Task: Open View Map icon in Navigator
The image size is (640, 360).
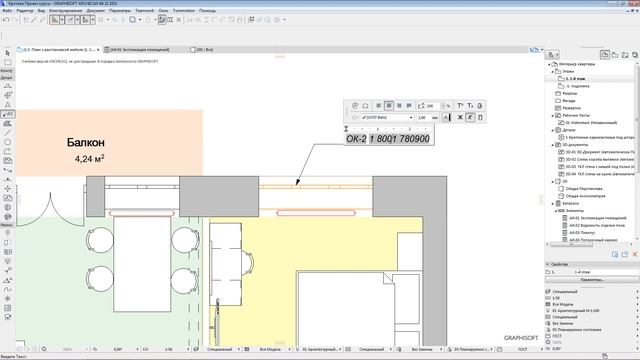Action: (x=615, y=55)
